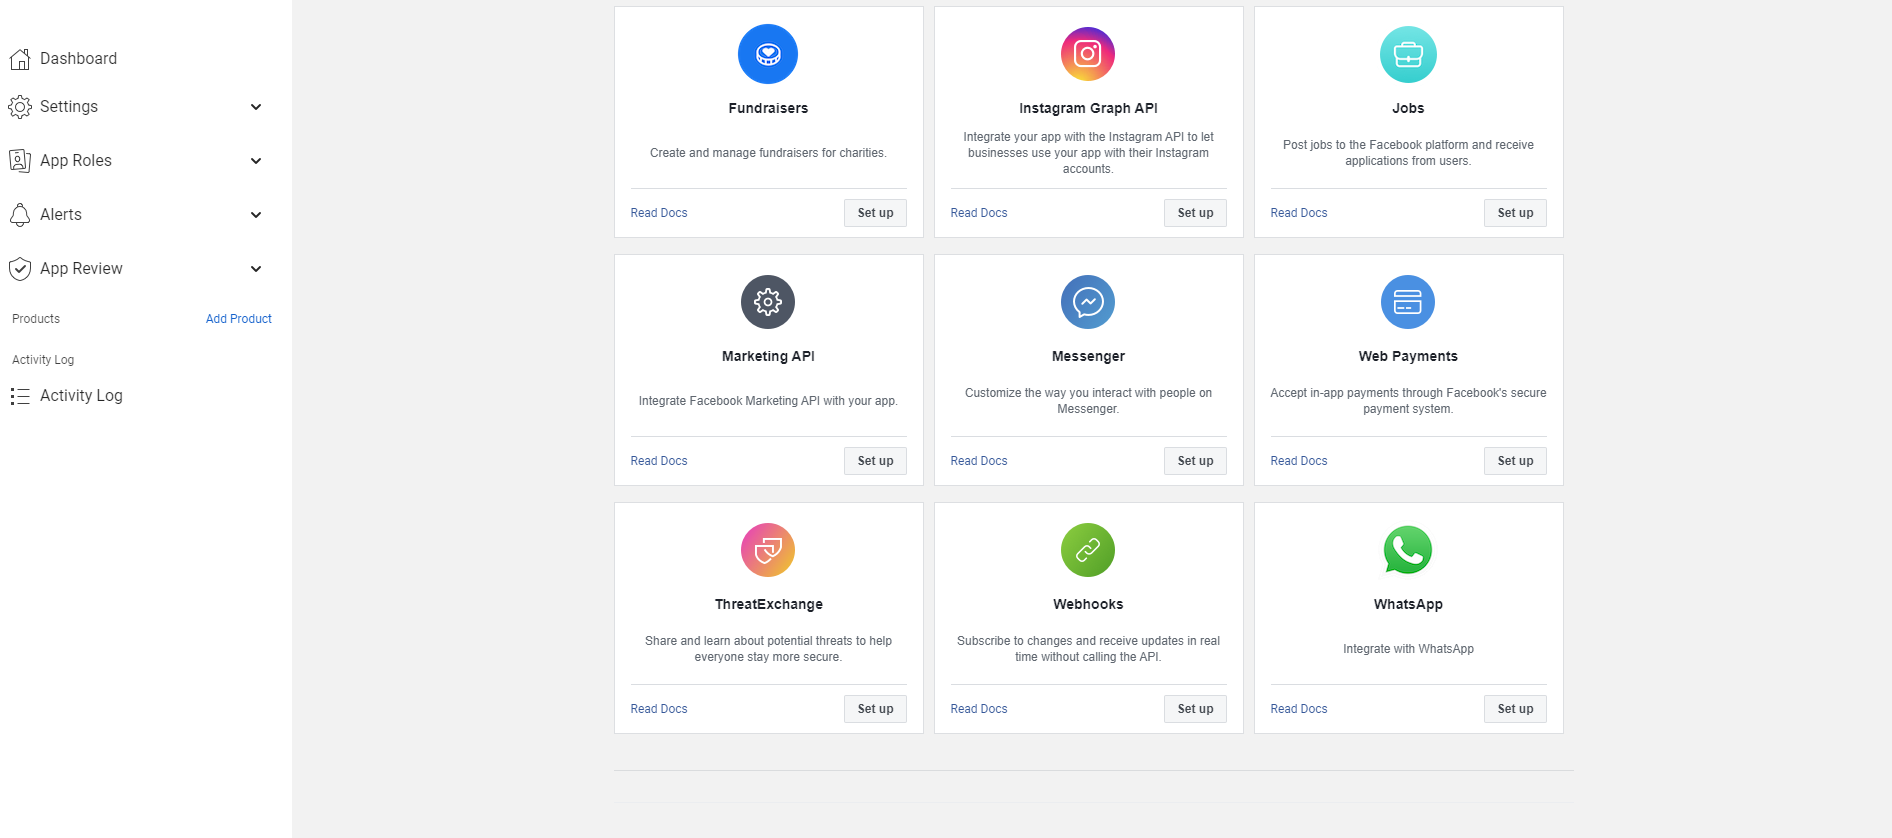Set up WhatsApp
This screenshot has height=838, width=1892.
(1515, 709)
